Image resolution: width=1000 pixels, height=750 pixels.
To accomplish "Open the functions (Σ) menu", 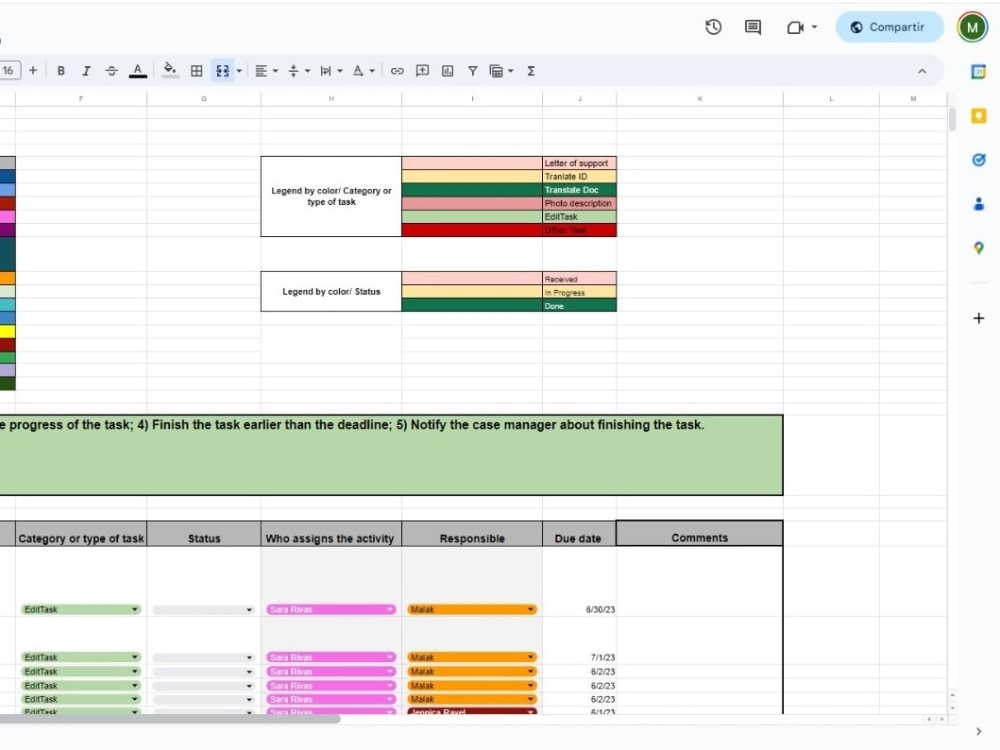I will click(x=530, y=70).
